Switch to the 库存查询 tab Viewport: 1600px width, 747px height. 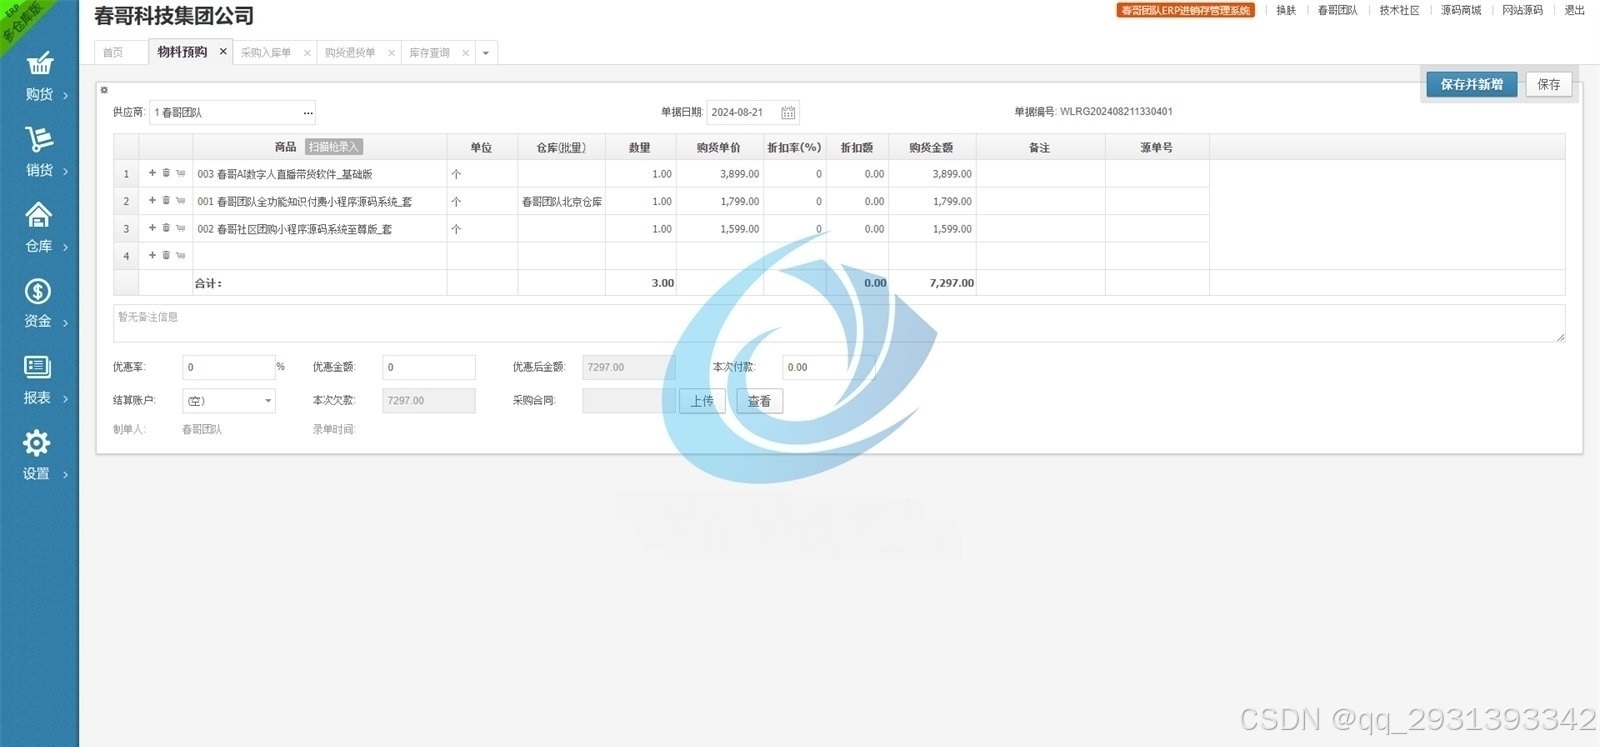click(x=430, y=53)
